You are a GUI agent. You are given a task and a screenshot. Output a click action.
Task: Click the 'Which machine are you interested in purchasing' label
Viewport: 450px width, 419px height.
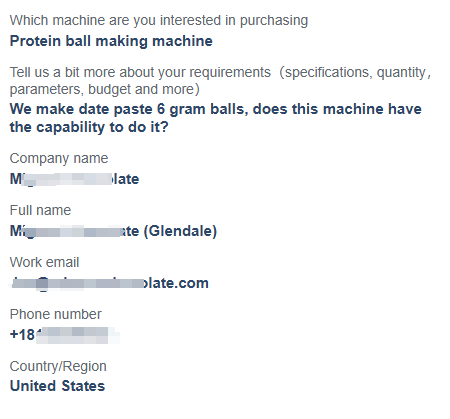tap(159, 21)
